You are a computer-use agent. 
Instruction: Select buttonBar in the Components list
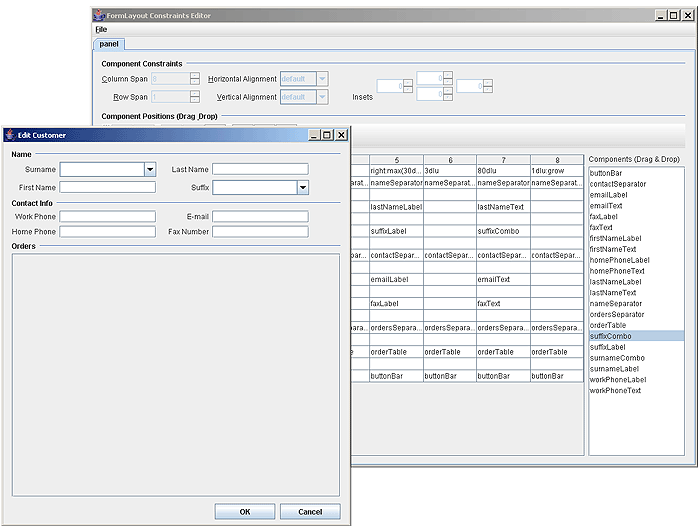[x=637, y=173]
